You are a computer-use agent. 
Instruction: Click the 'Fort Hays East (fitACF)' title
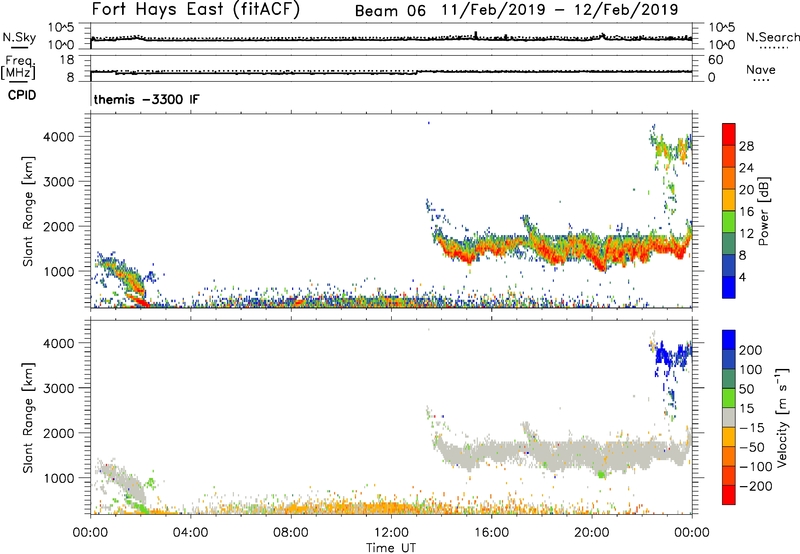pyautogui.click(x=196, y=10)
